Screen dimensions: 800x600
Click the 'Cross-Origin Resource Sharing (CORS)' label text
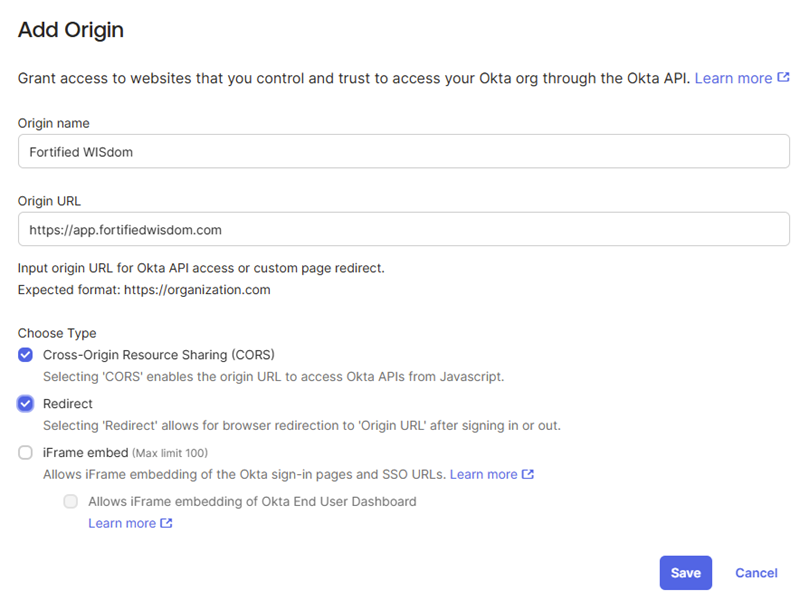(159, 355)
